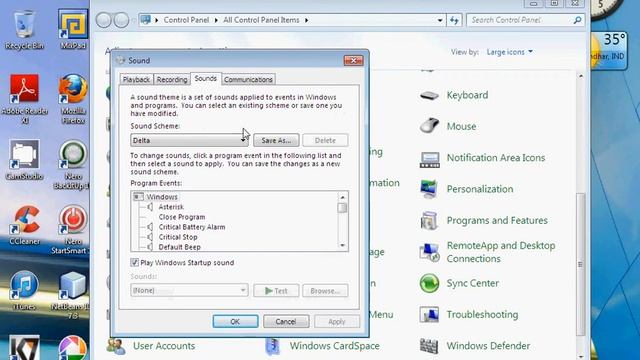Click the Program Events list scrollbar thumb
The width and height of the screenshot is (640, 360).
pos(342,208)
